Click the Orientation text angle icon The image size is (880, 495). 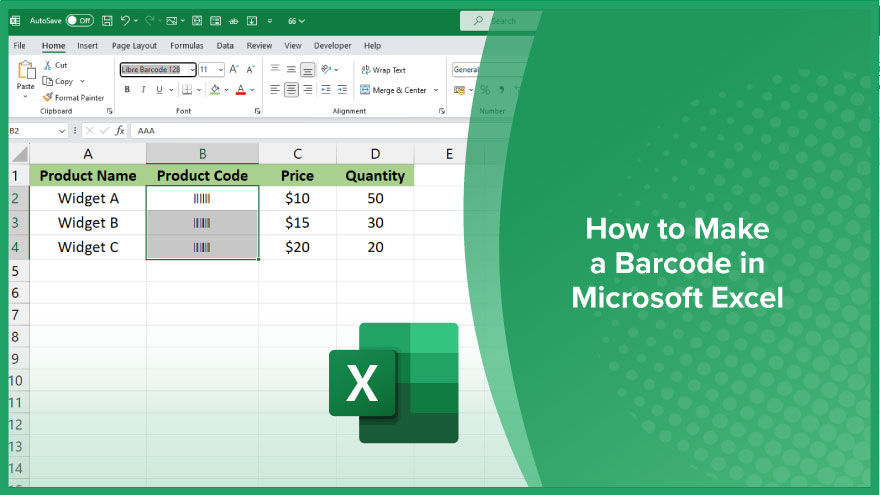tap(326, 69)
